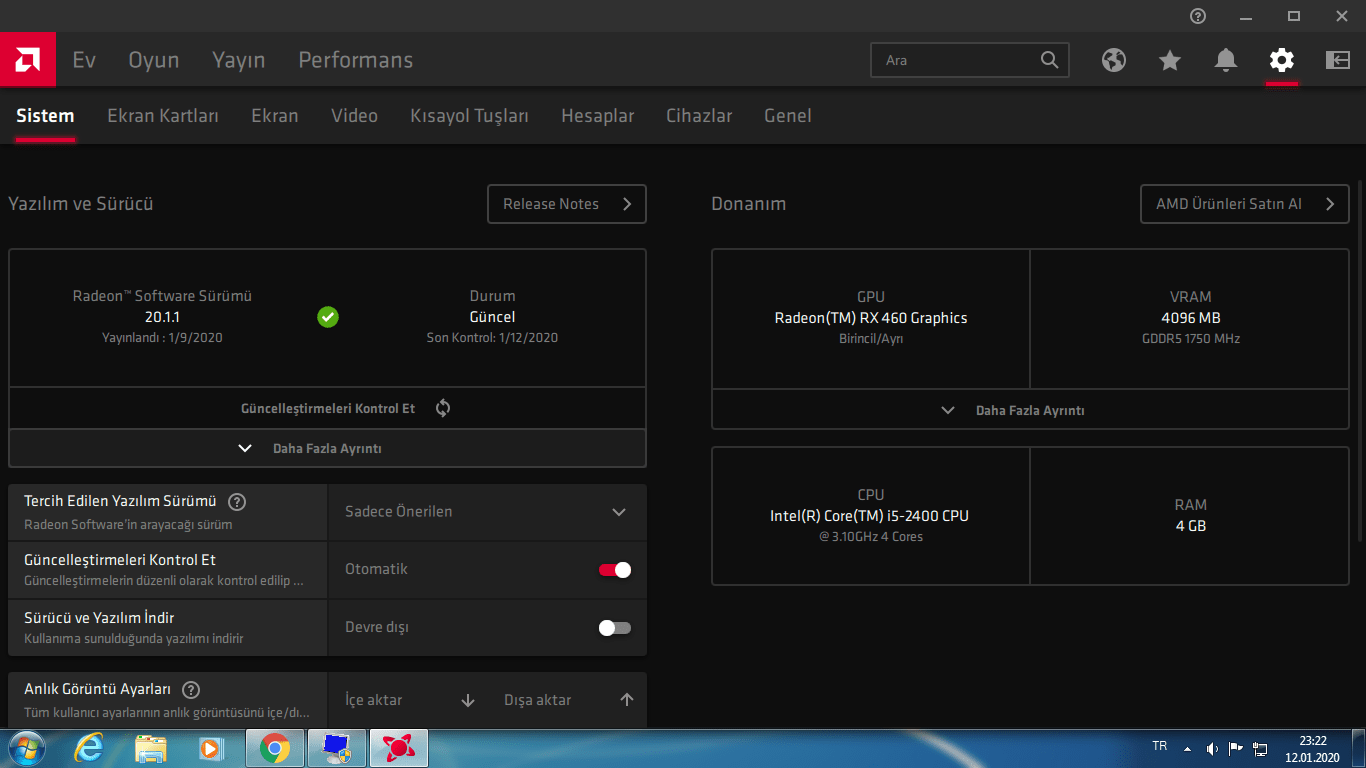Image resolution: width=1366 pixels, height=768 pixels.
Task: Click the AMD logo icon
Action: (x=27, y=60)
